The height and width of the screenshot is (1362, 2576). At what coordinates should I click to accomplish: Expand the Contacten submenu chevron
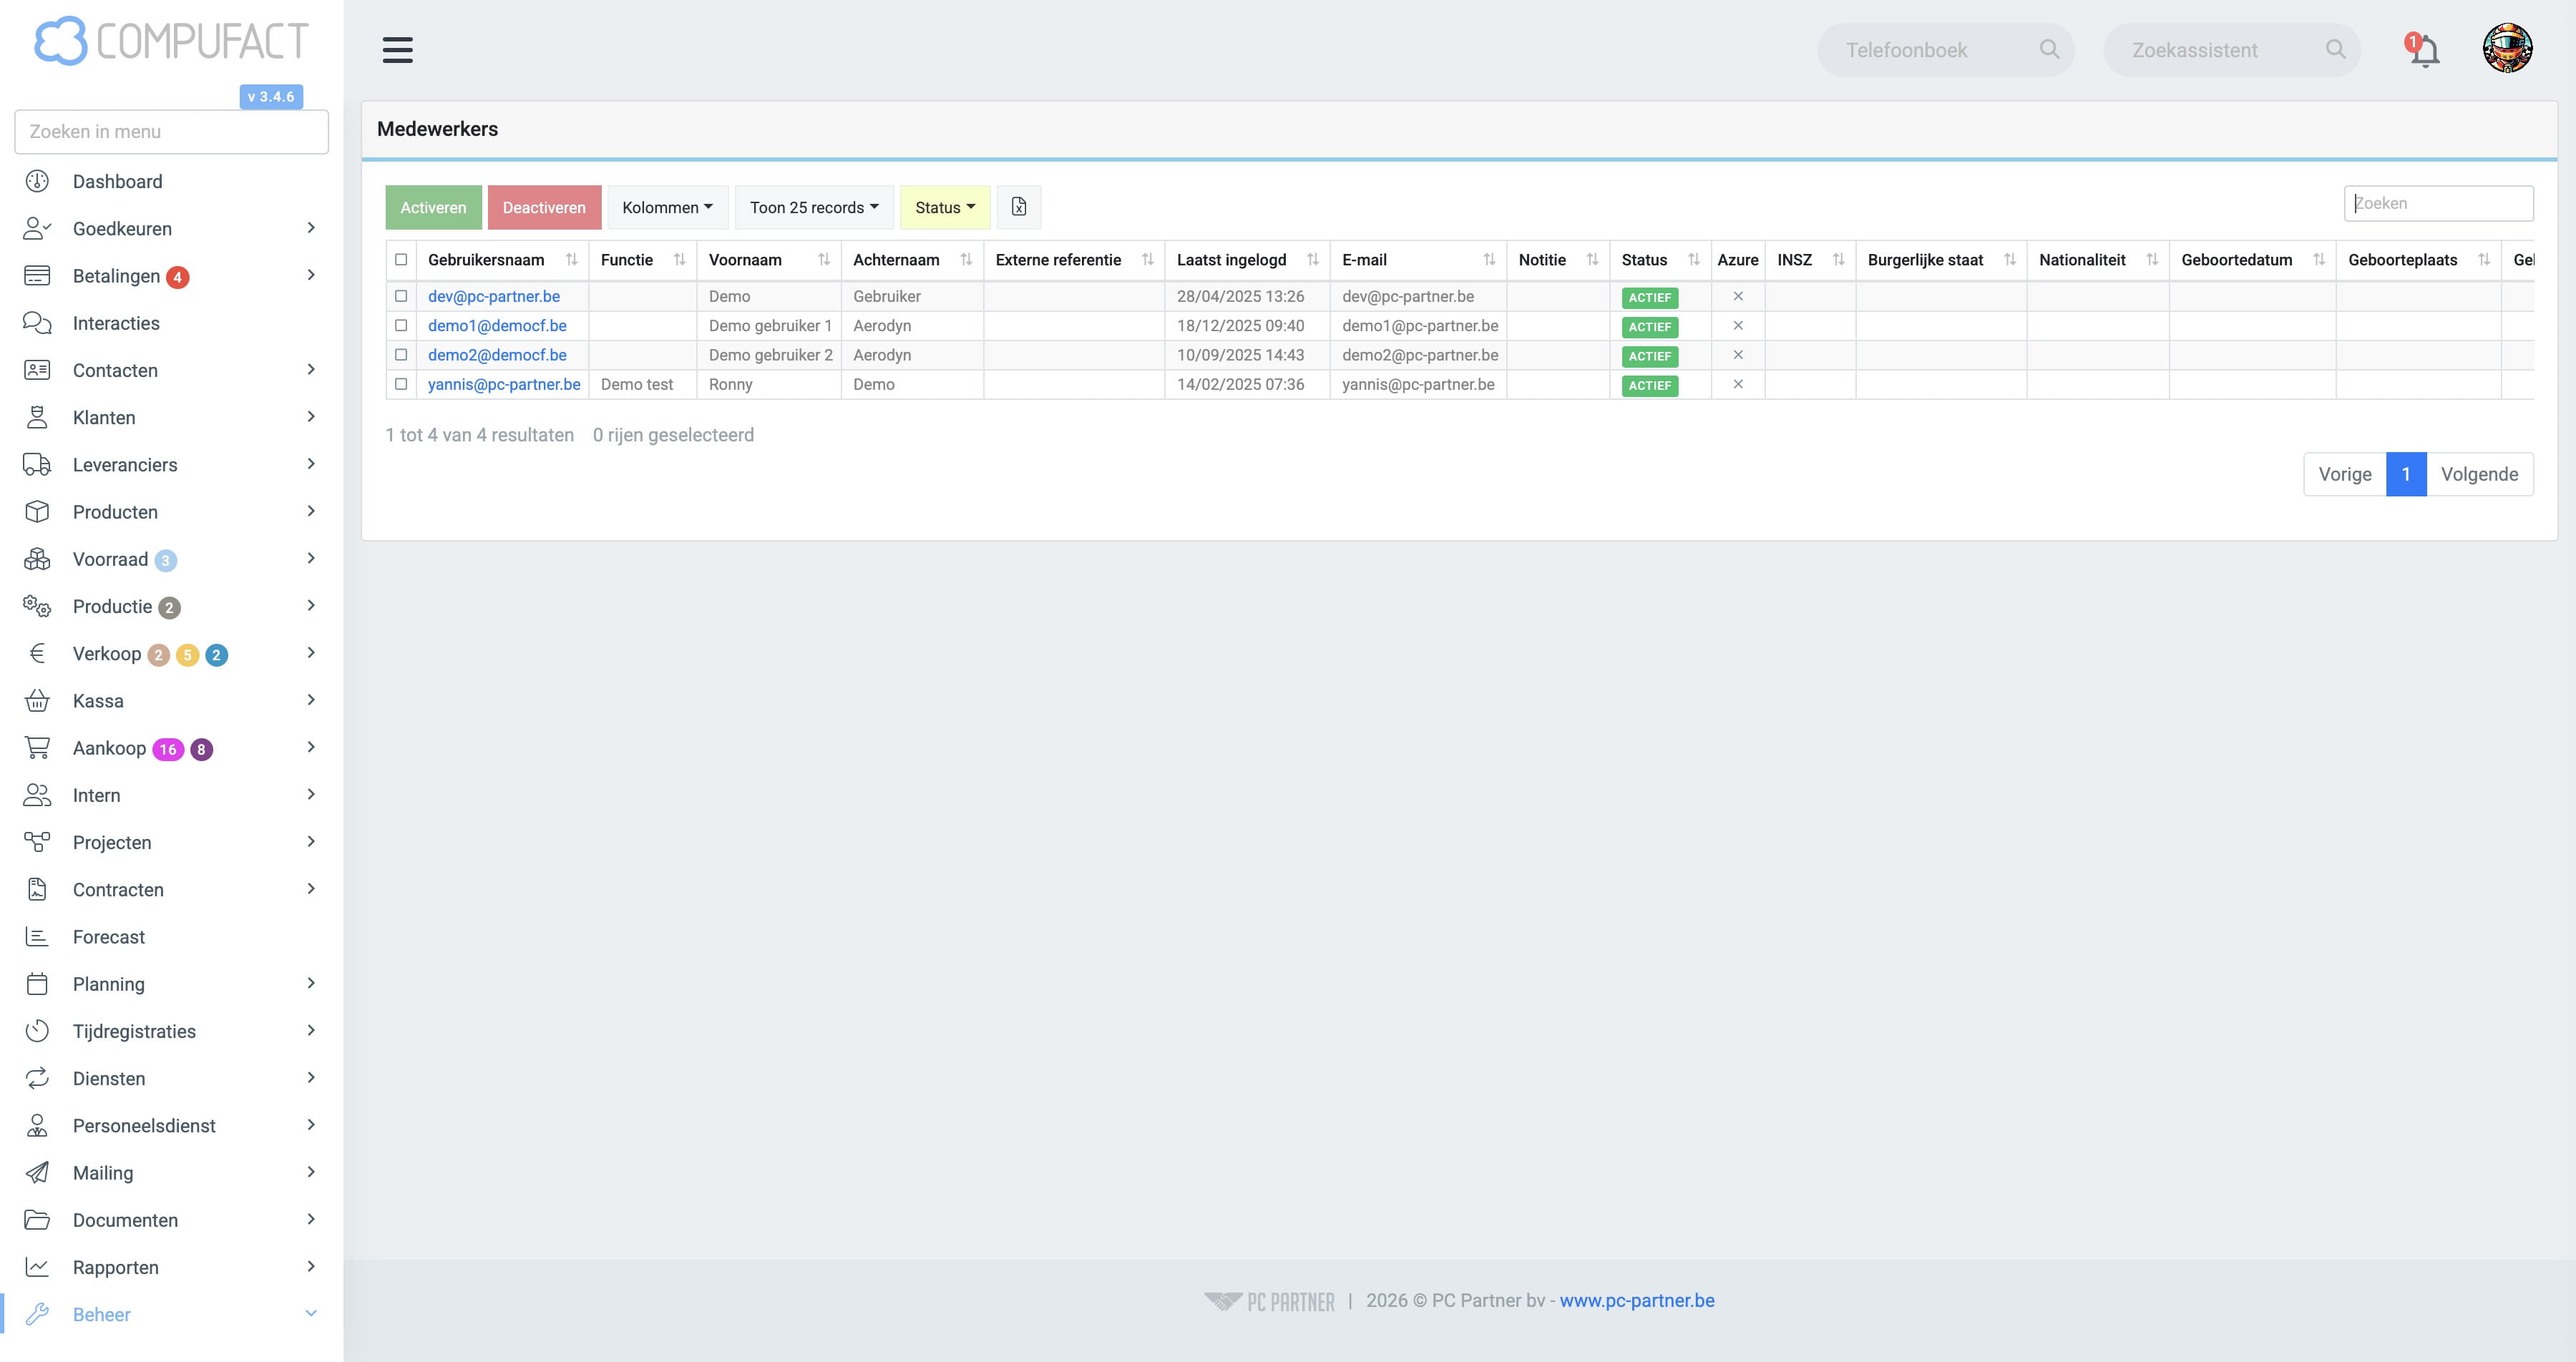pyautogui.click(x=311, y=370)
